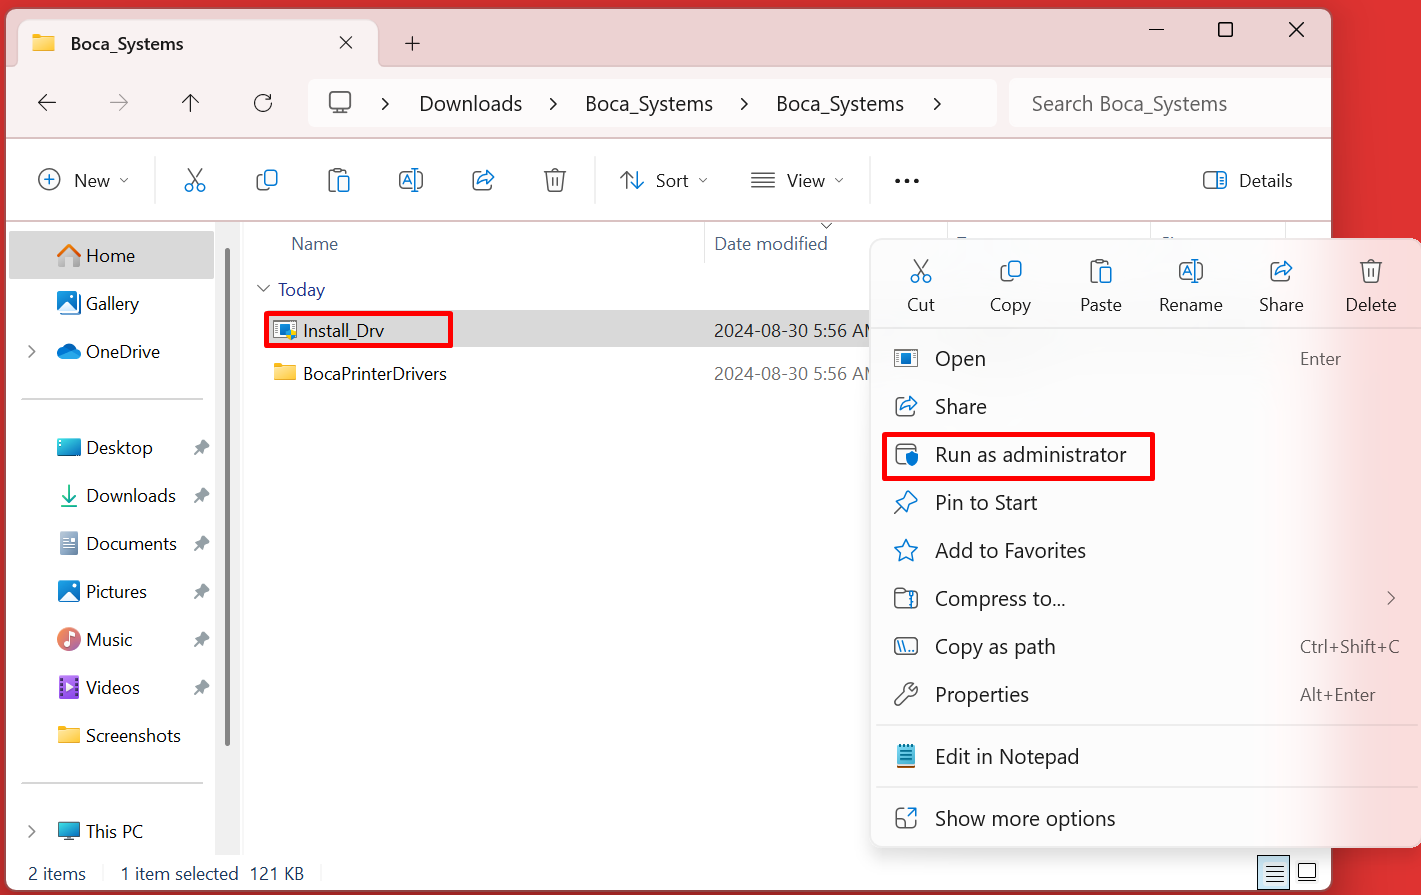Open the Sort dropdown
The image size is (1421, 895).
click(664, 181)
